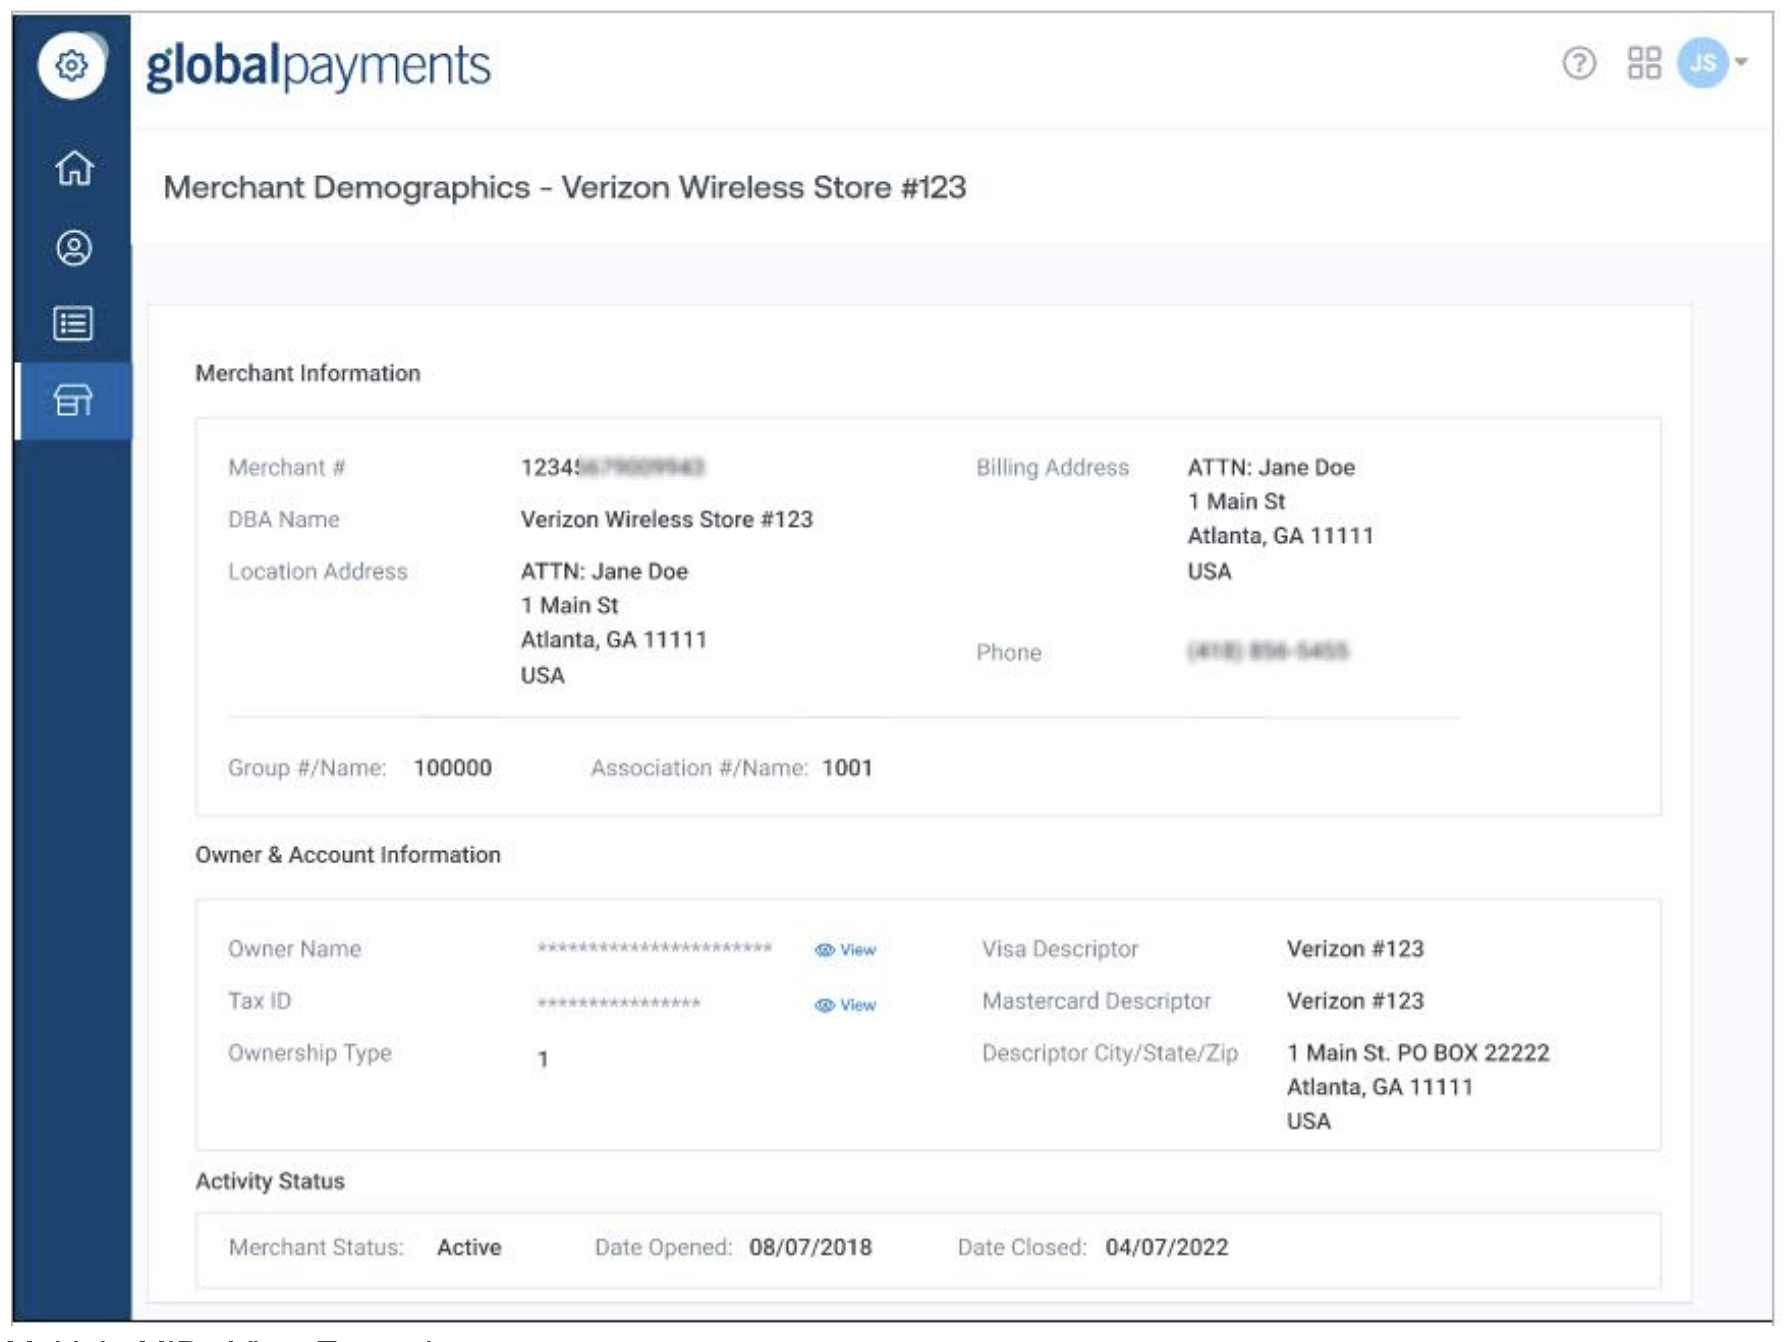
Task: Expand the account dropdown arrow beside JS
Action: coord(1741,63)
